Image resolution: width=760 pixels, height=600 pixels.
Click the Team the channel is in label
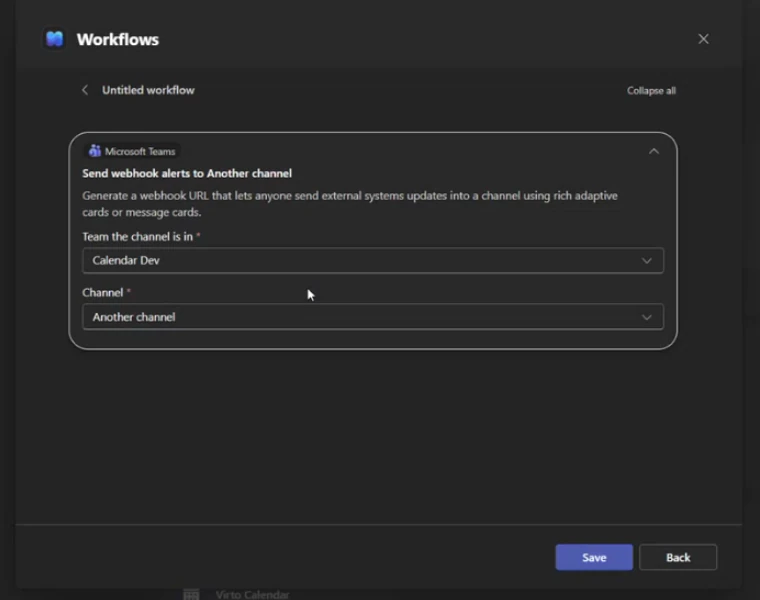pos(138,237)
